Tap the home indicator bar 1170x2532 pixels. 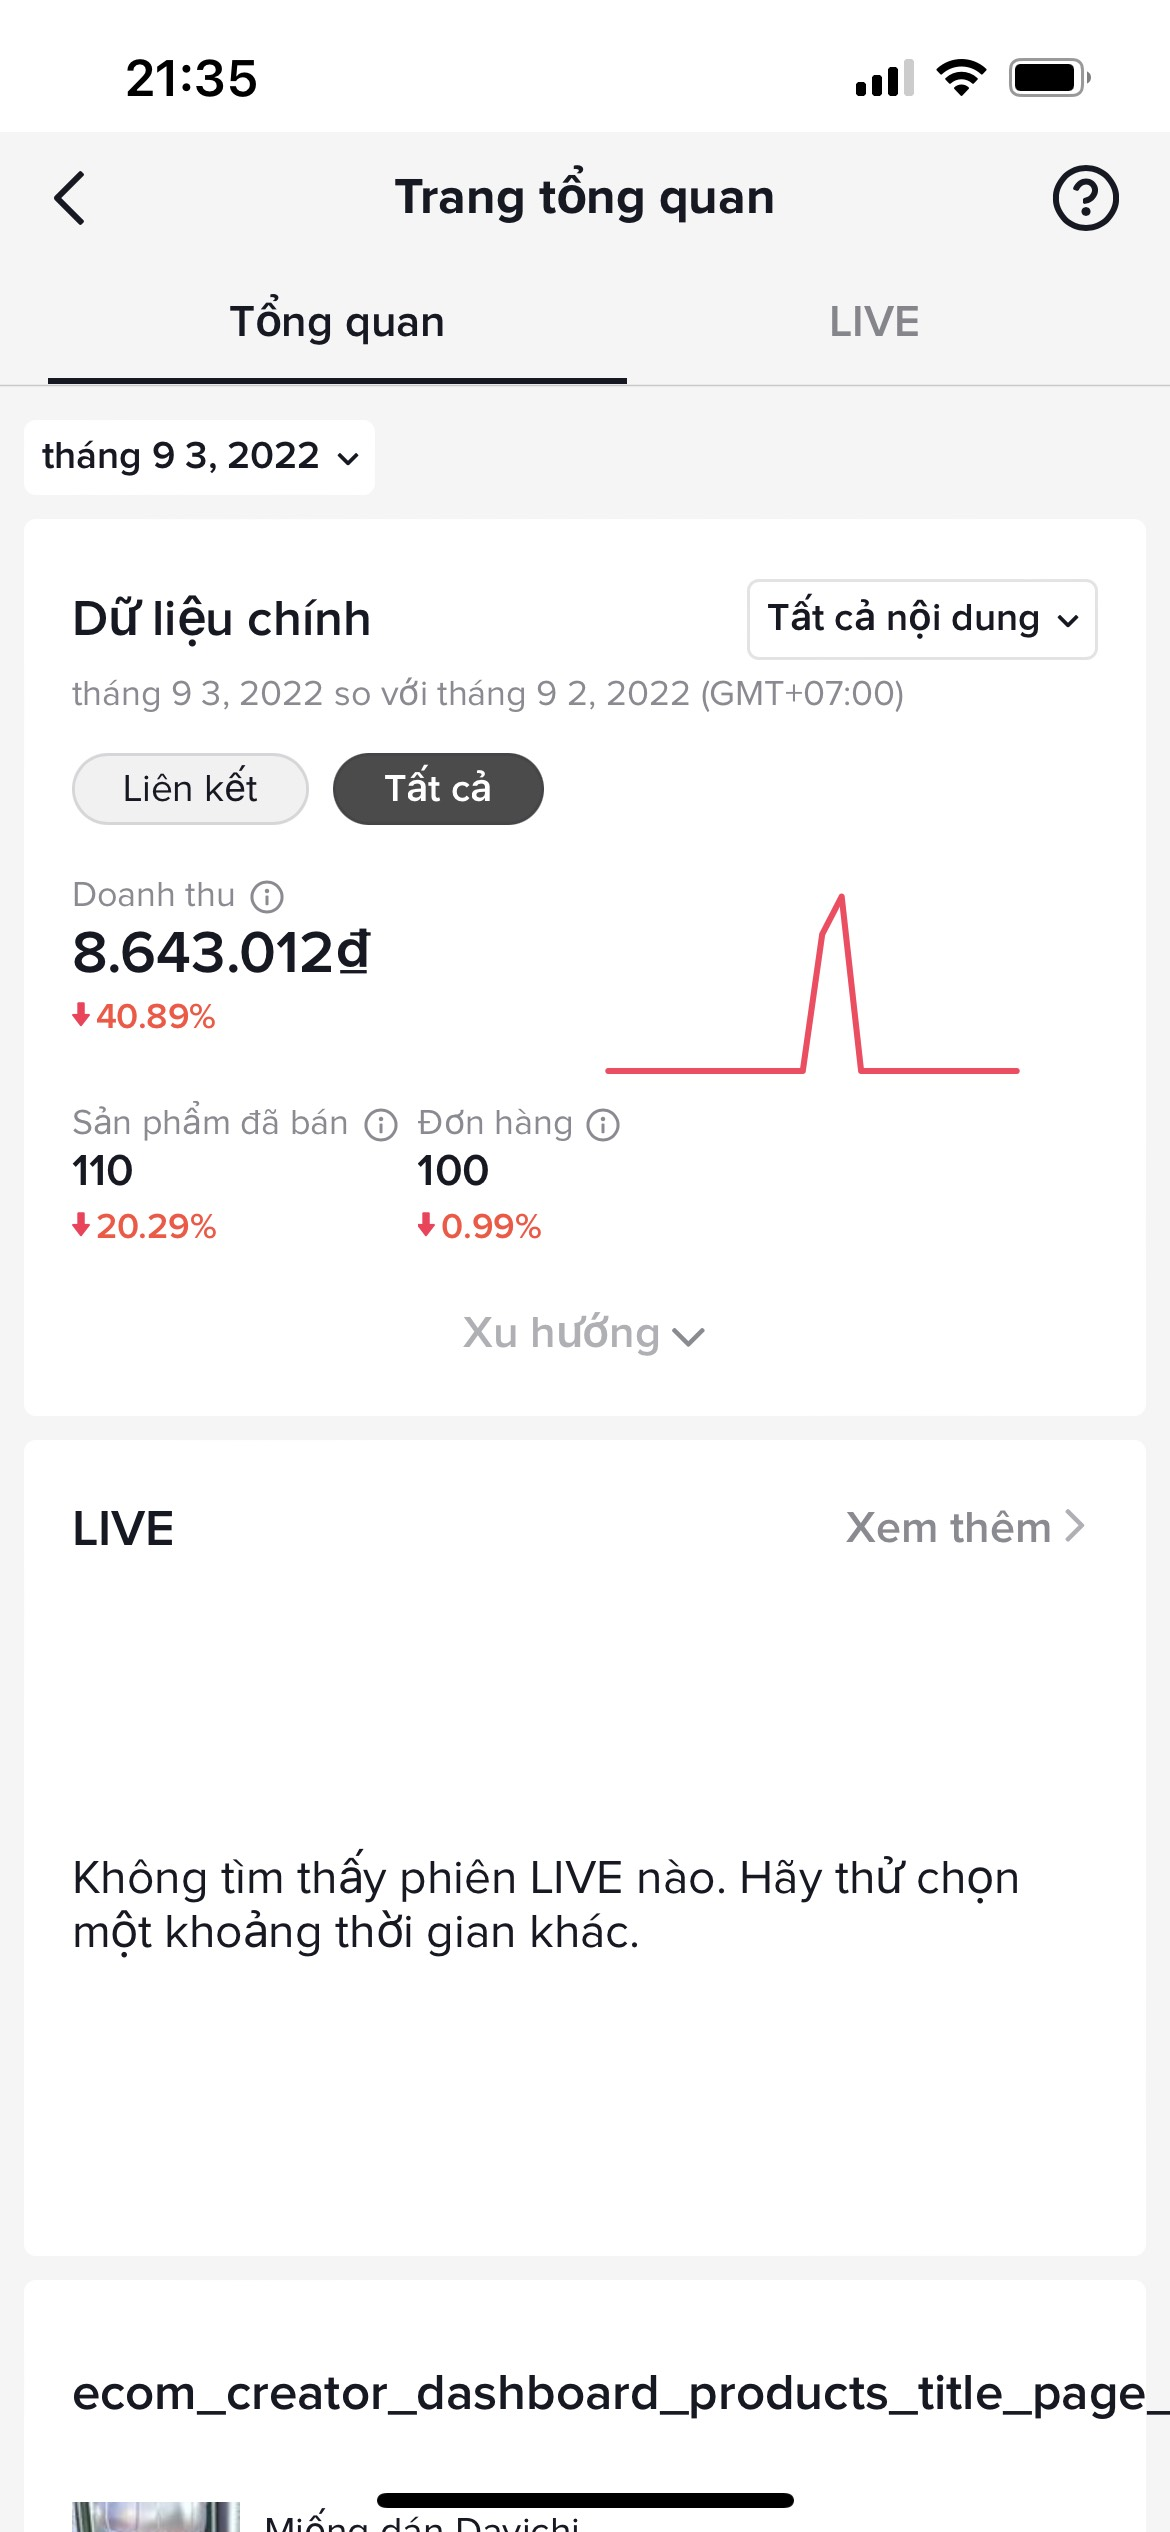585,2500
